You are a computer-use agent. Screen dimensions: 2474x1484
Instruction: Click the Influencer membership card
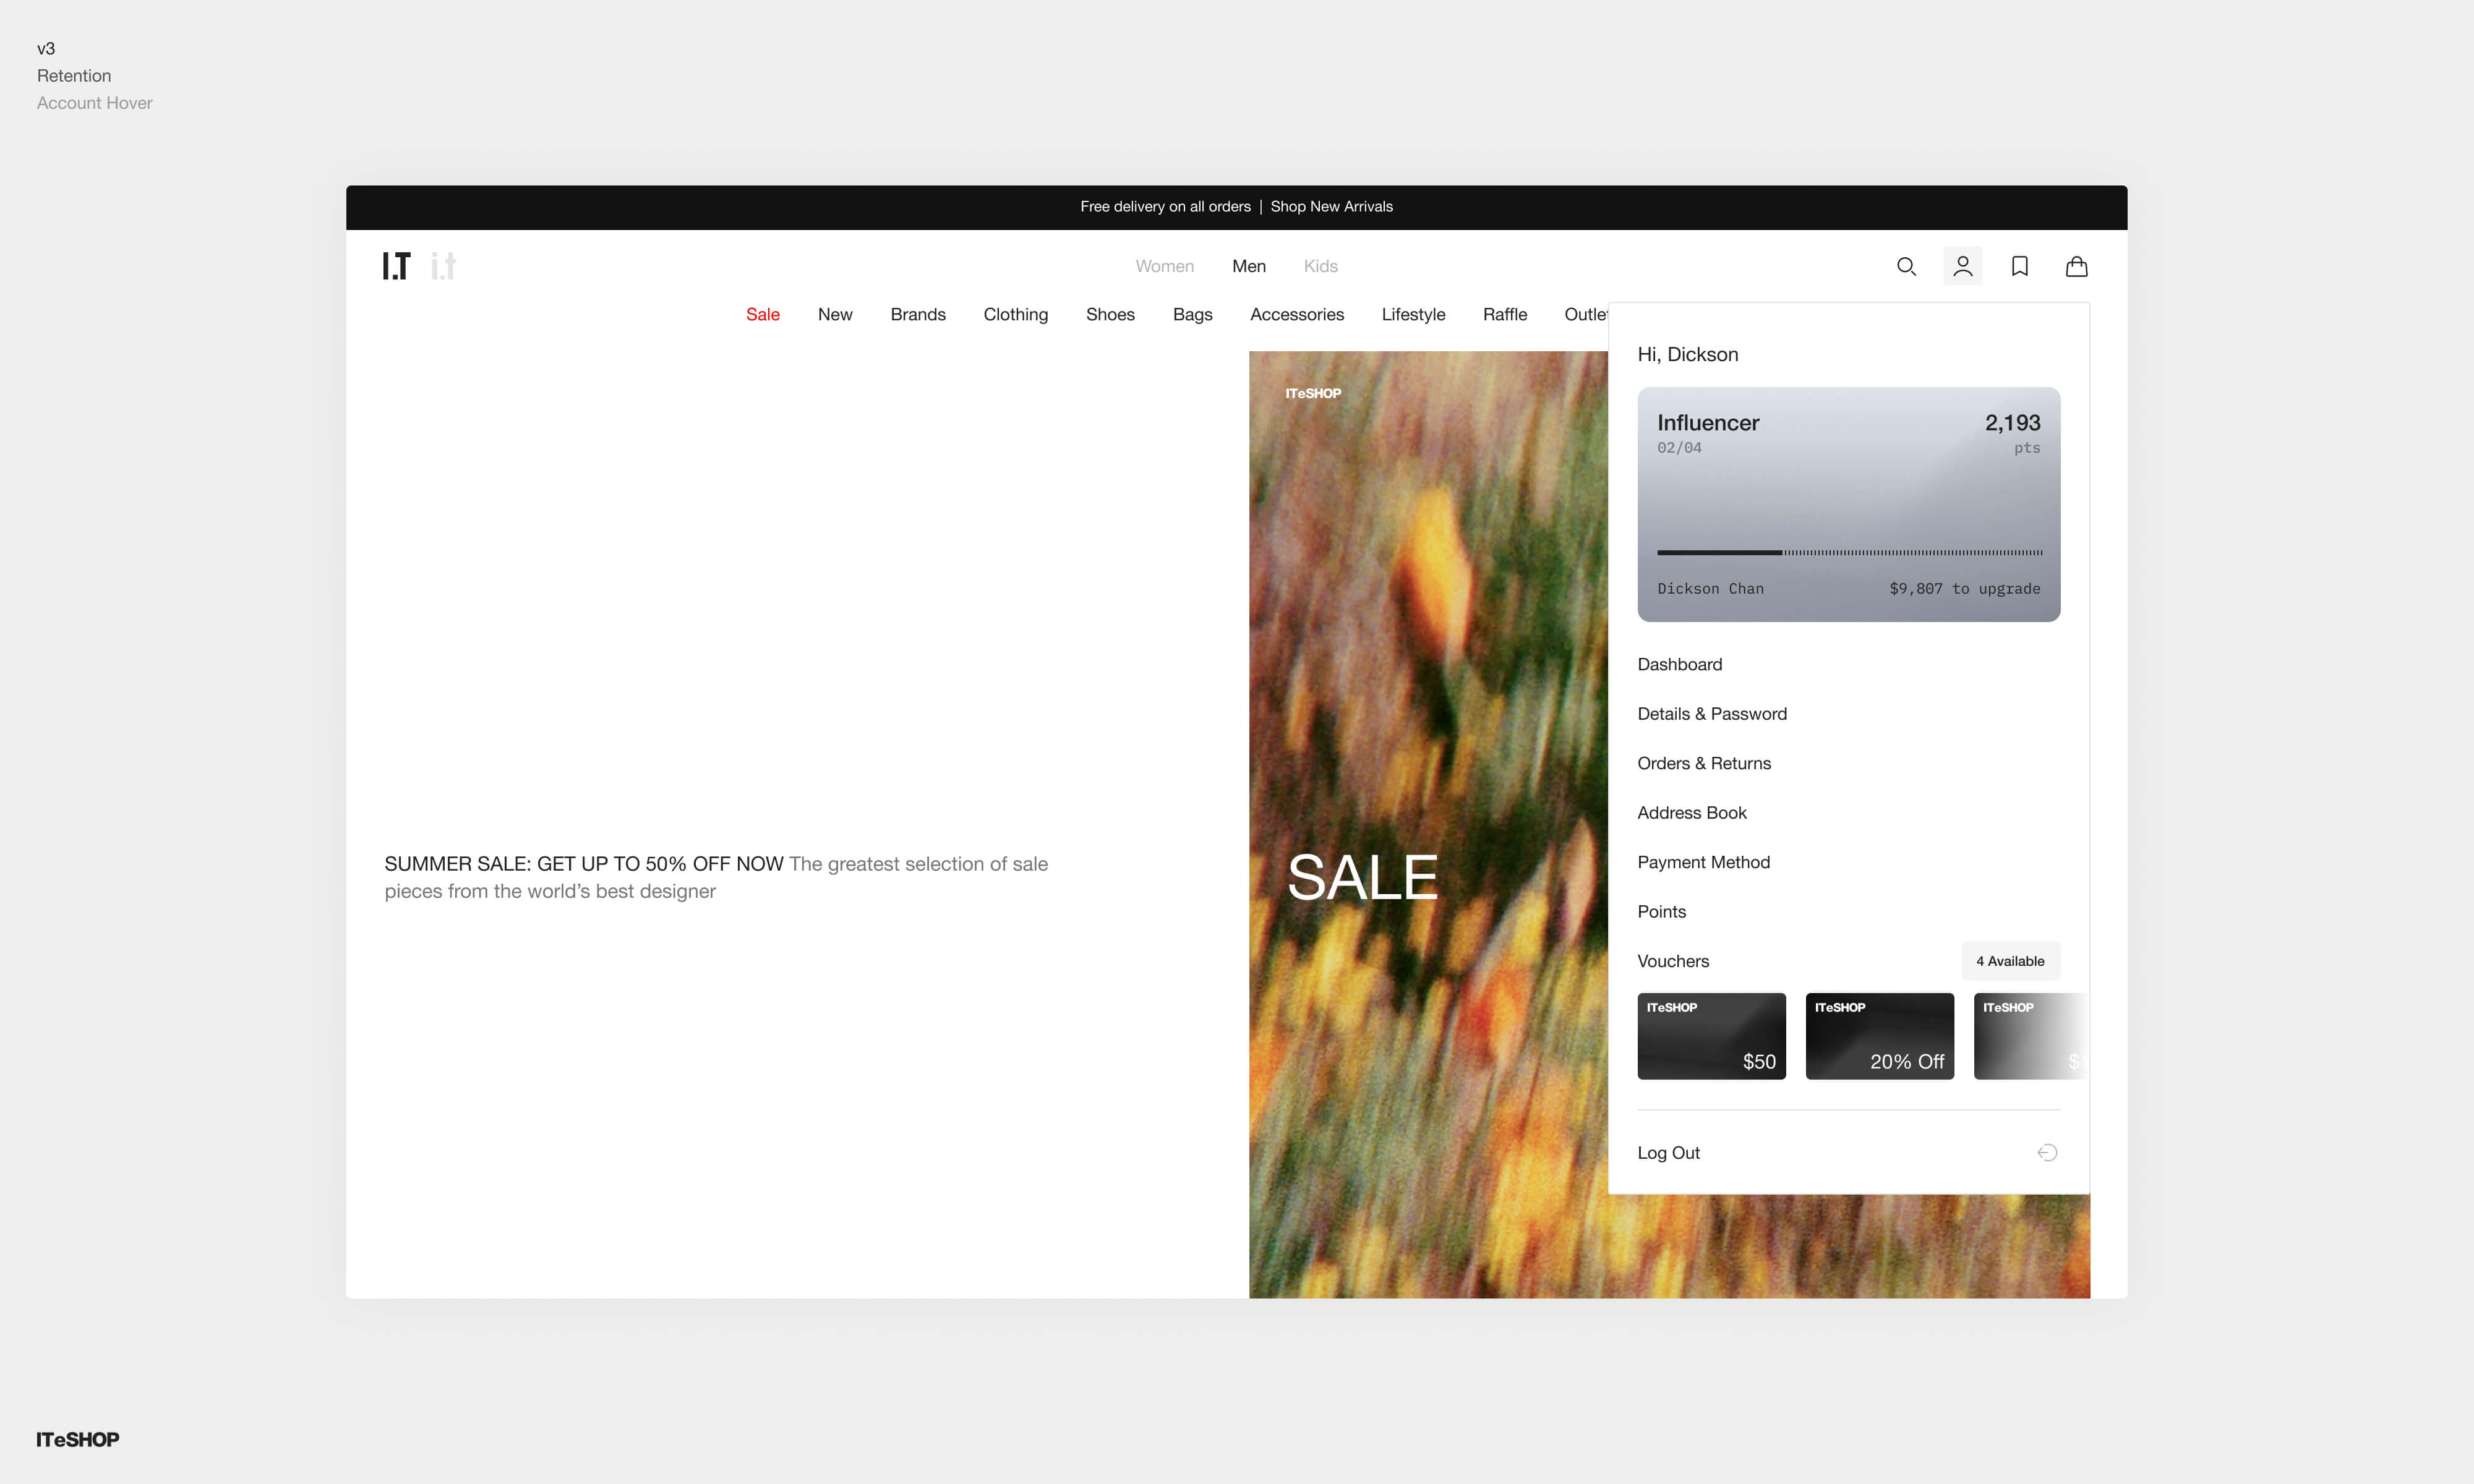[x=1848, y=504]
